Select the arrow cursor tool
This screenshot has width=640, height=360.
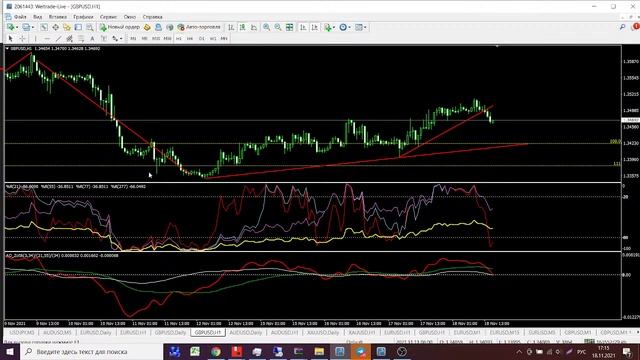(11, 38)
